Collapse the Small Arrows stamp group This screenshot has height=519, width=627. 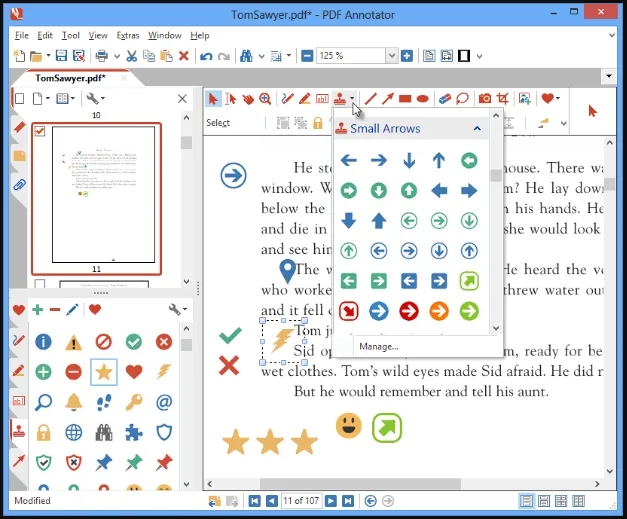coord(477,128)
